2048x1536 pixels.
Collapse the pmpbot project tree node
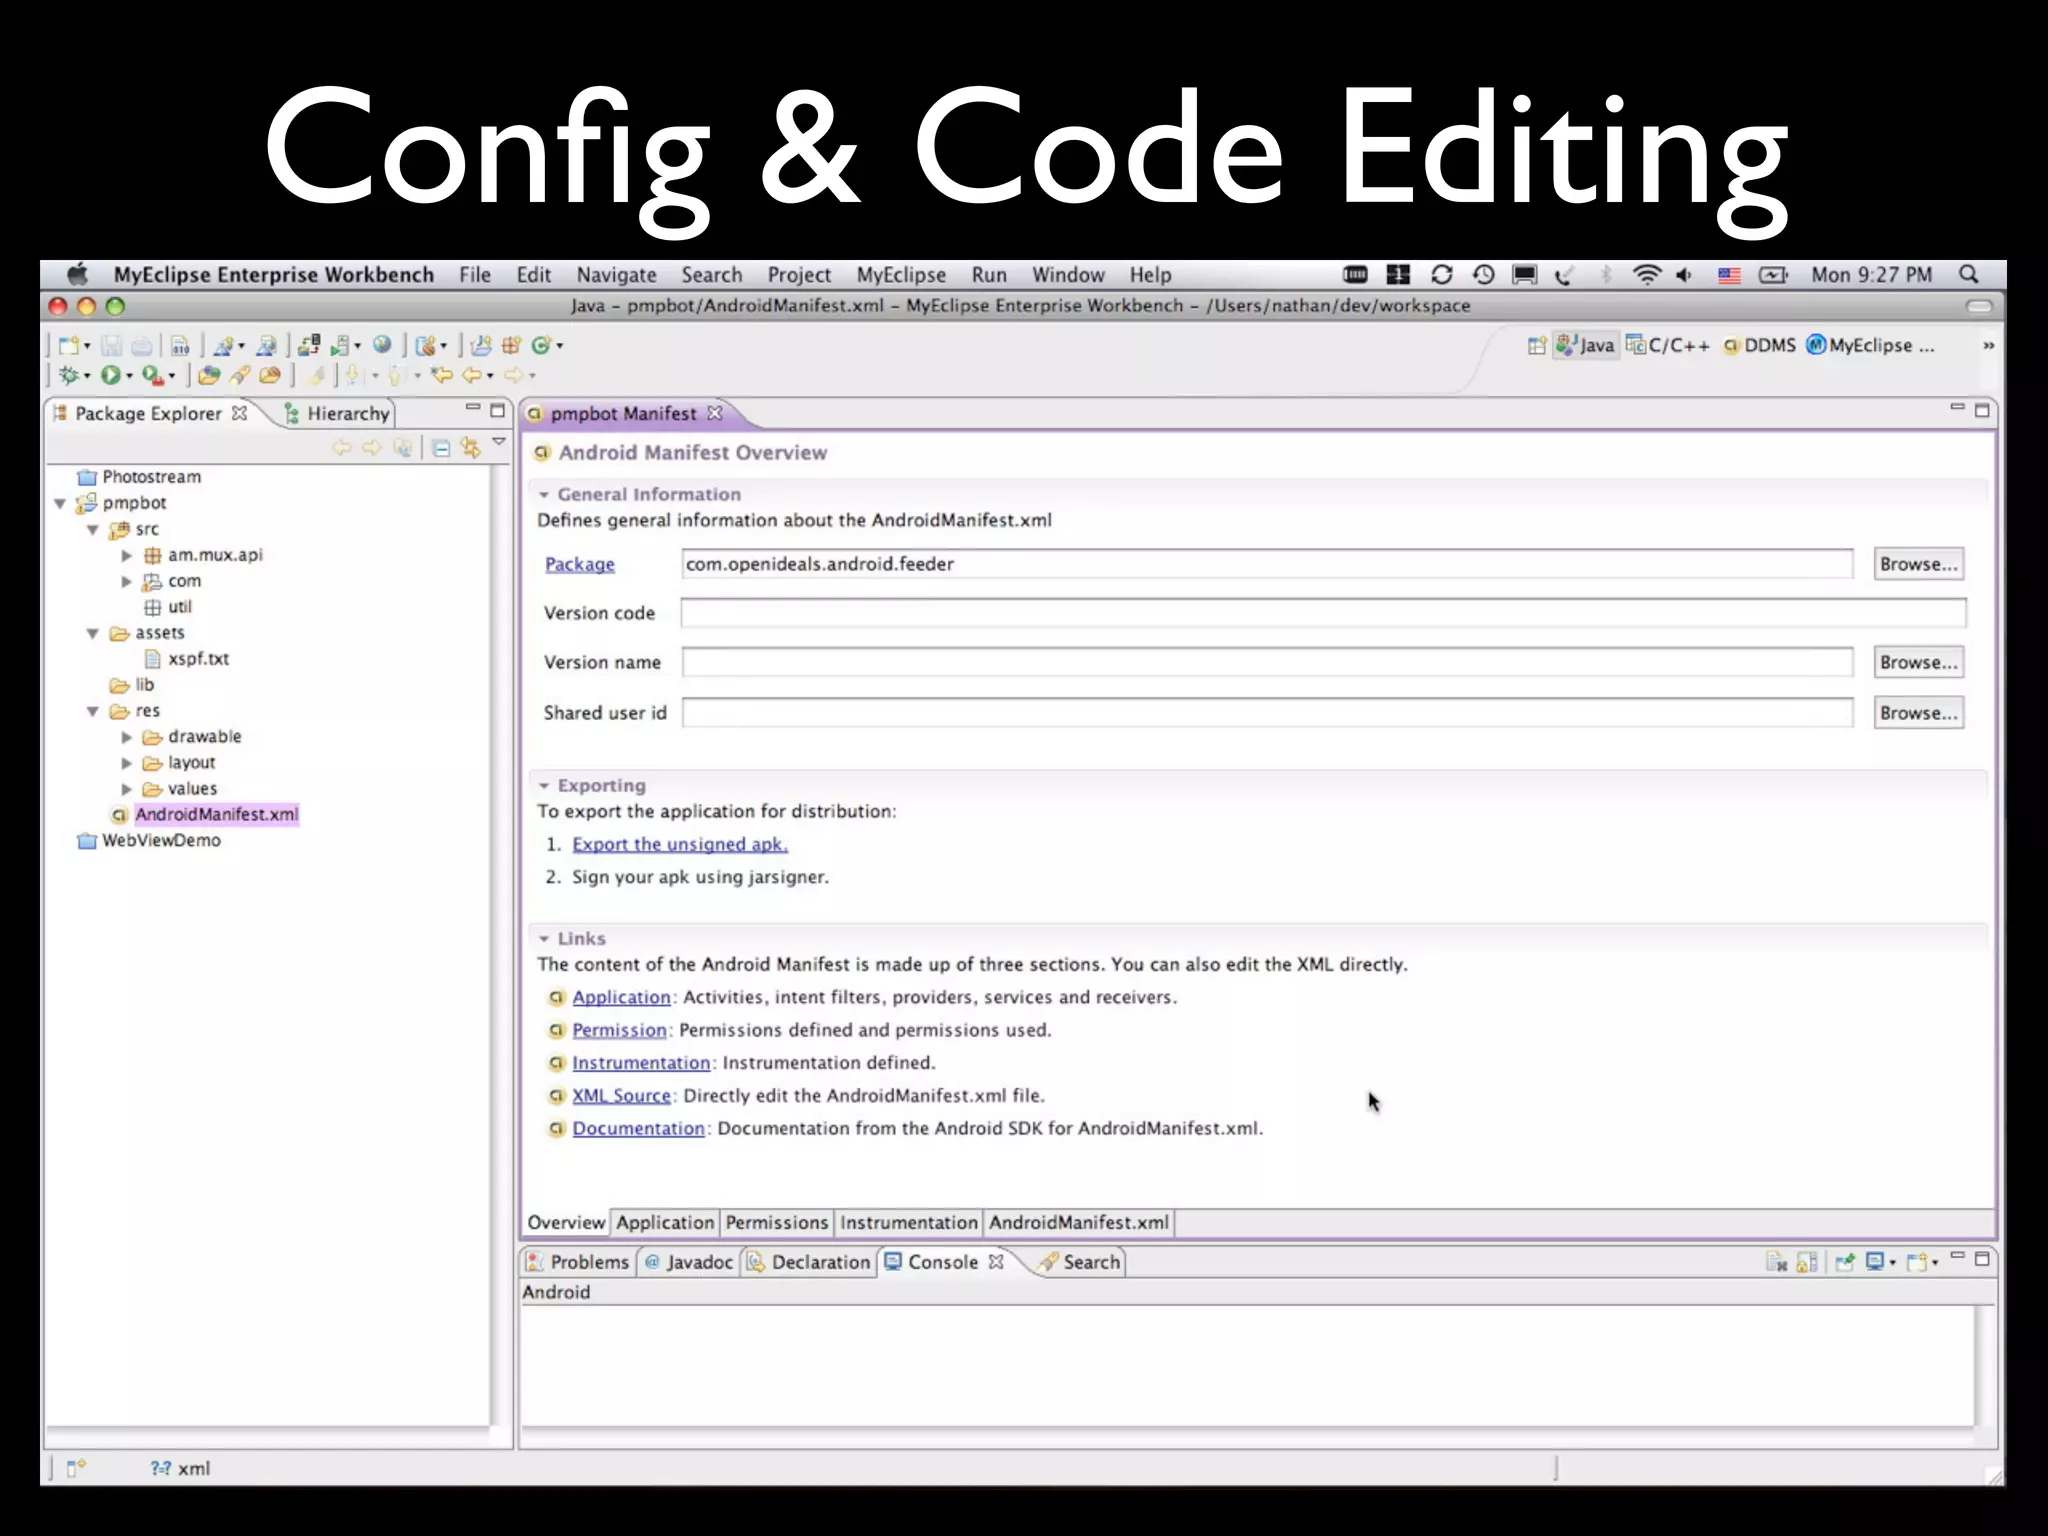(60, 503)
